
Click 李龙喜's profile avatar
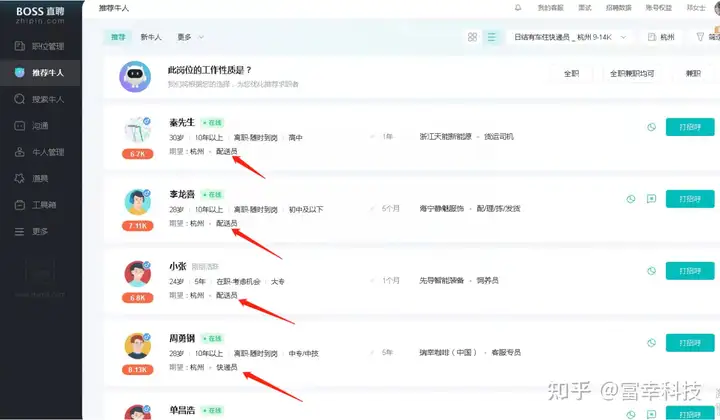[x=138, y=202]
